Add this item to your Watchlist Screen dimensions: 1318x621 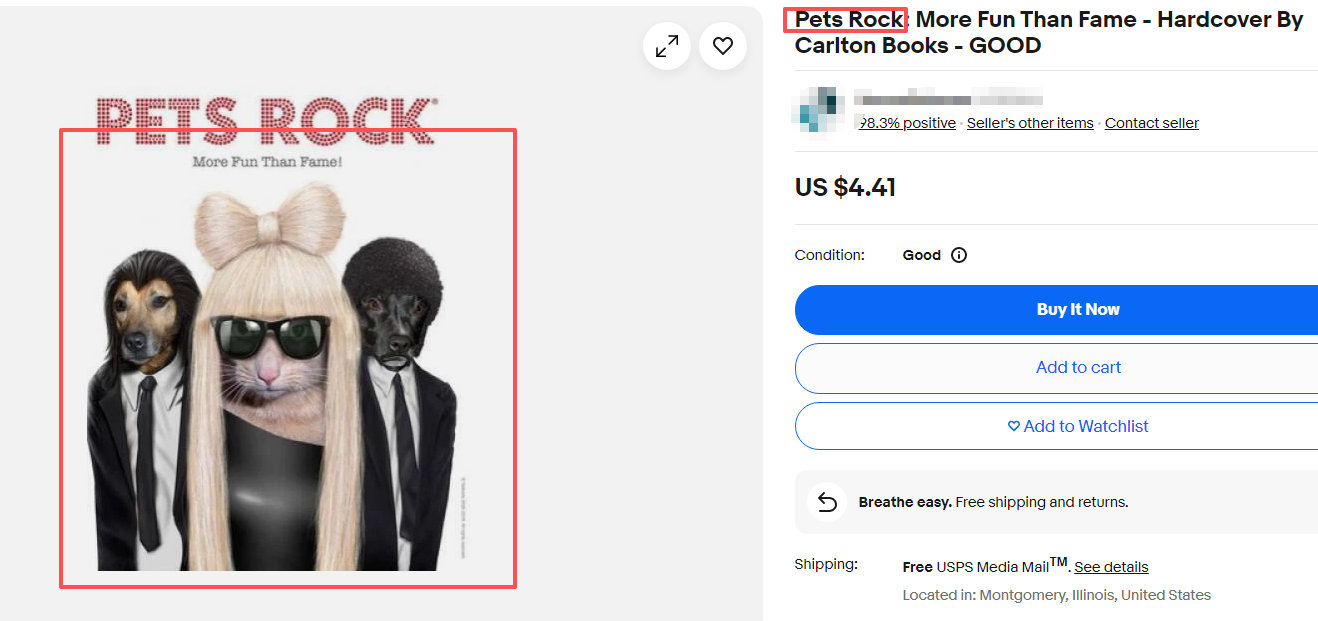[x=1078, y=426]
